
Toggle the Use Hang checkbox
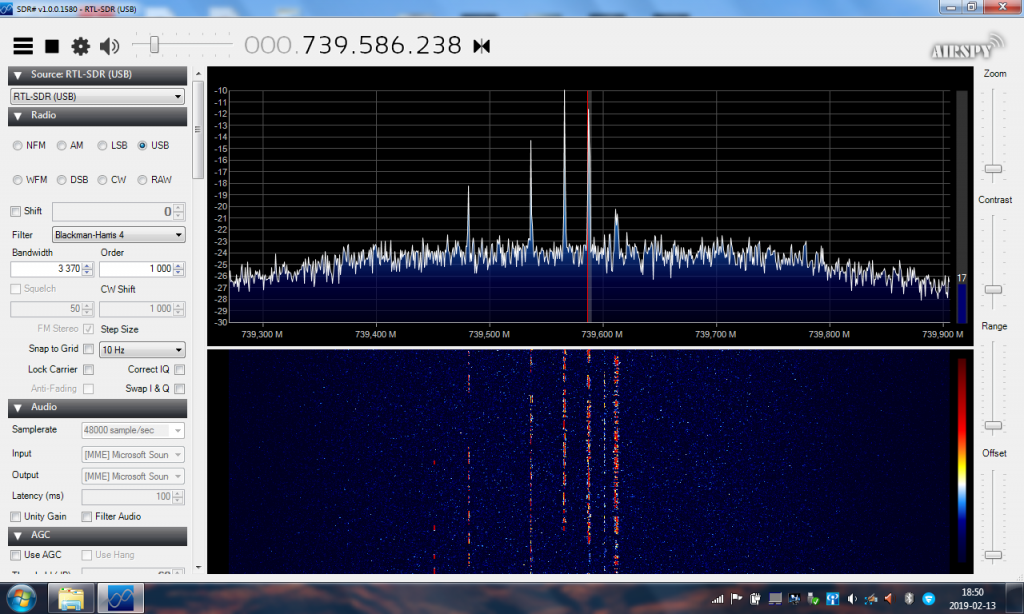86,555
